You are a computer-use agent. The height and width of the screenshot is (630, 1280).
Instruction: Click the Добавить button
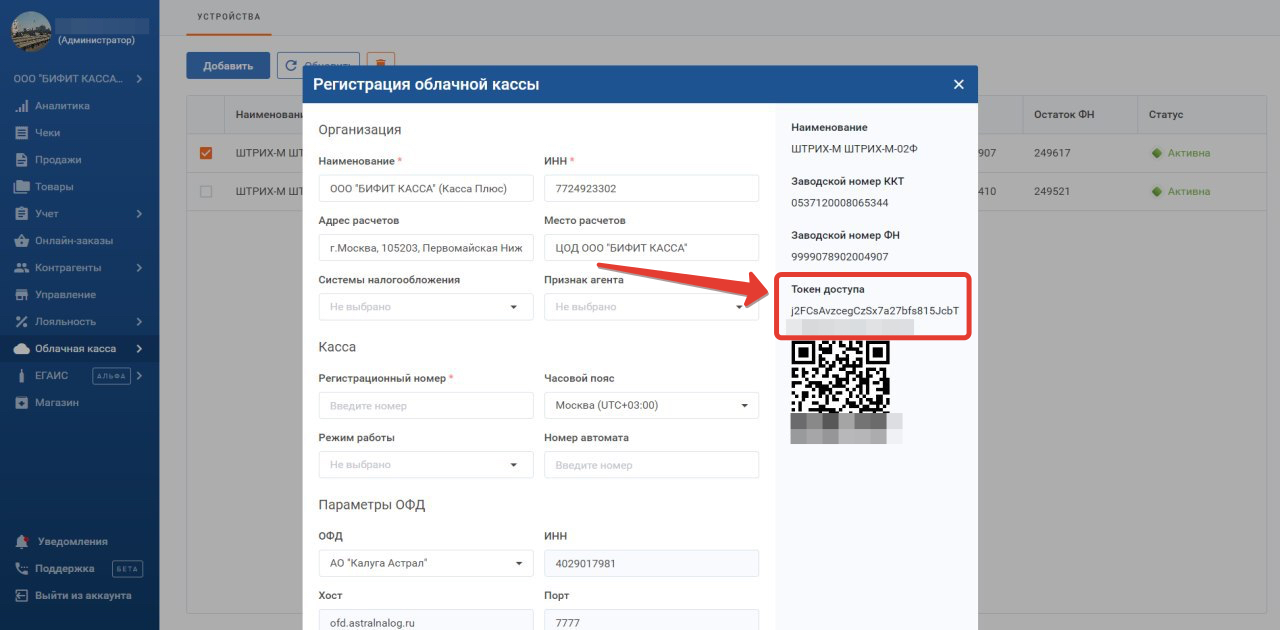point(228,66)
